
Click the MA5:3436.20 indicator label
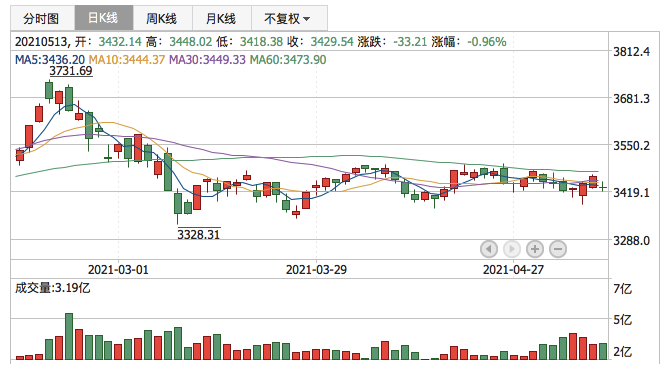click(50, 59)
